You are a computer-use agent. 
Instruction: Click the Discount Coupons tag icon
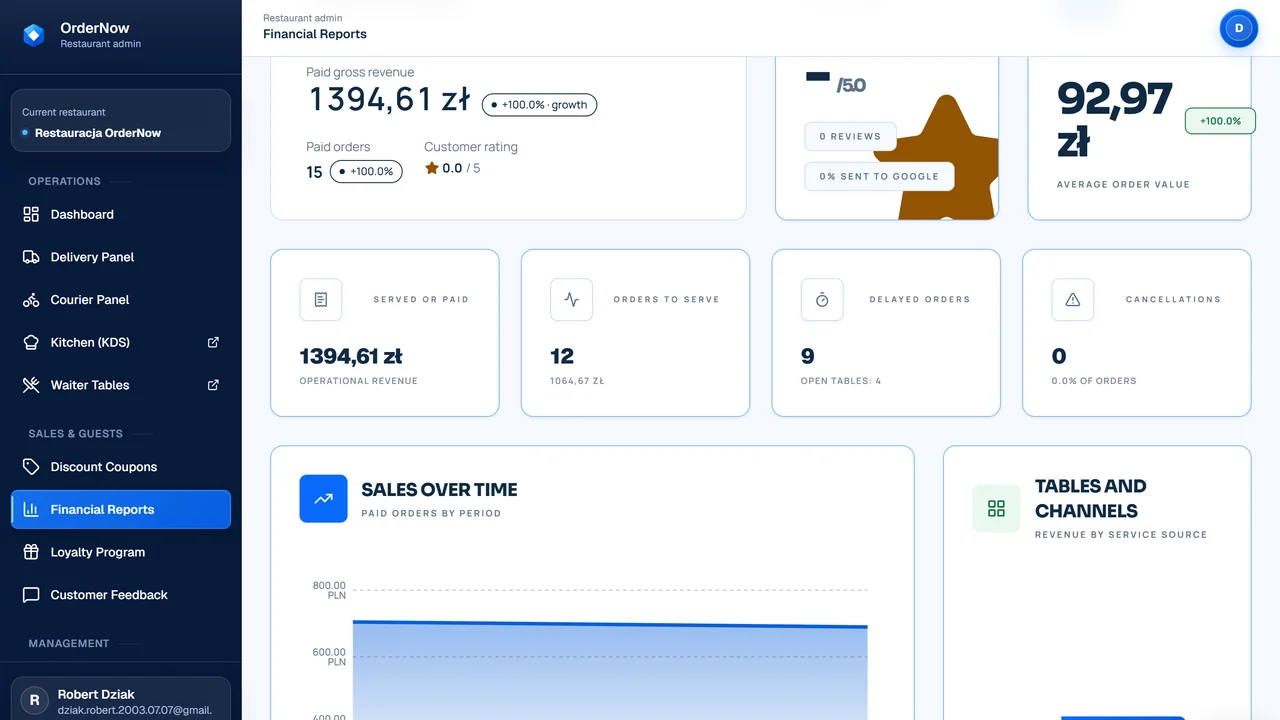coord(31,467)
